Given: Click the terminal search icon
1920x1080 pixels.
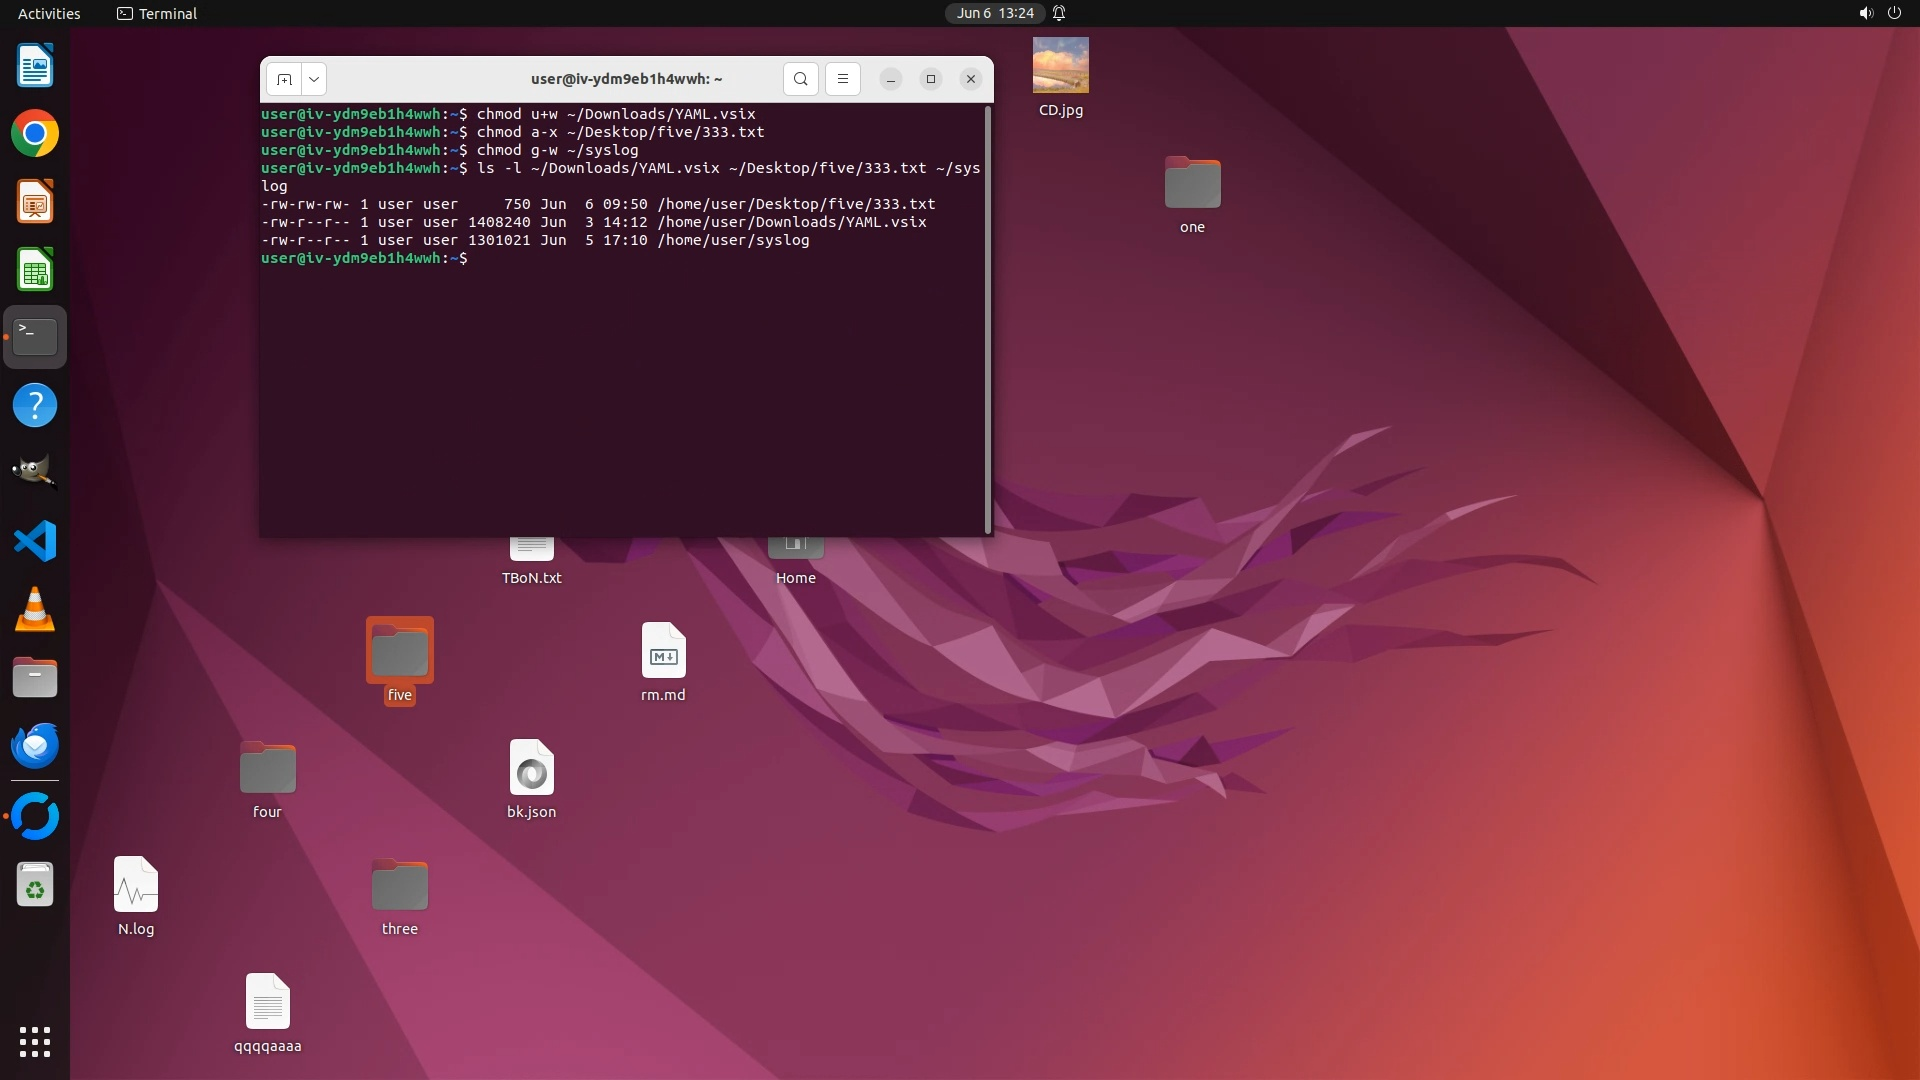Looking at the screenshot, I should point(800,79).
